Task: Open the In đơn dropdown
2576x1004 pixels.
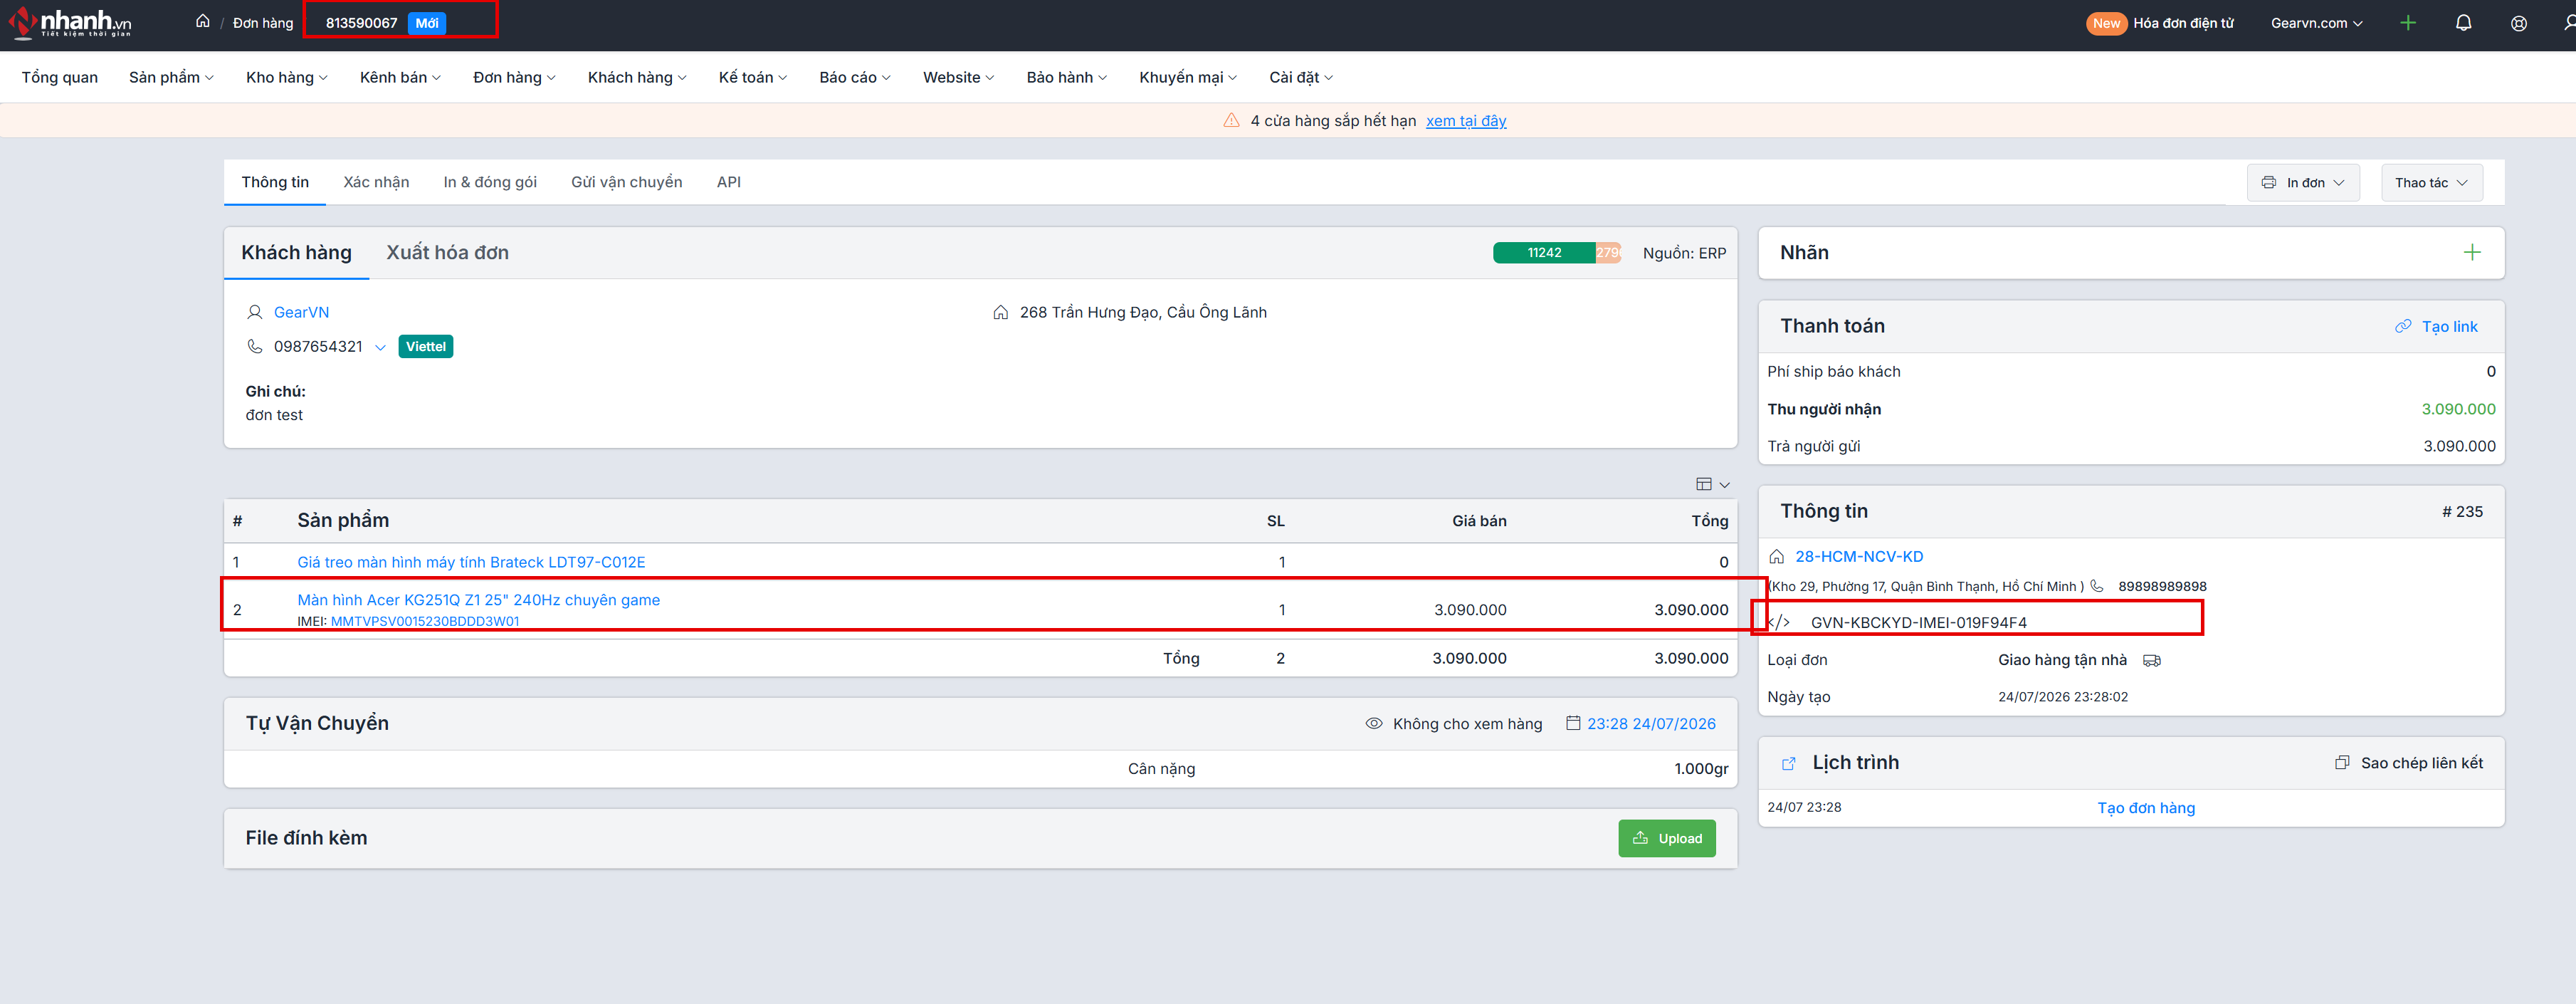Action: tap(2303, 183)
